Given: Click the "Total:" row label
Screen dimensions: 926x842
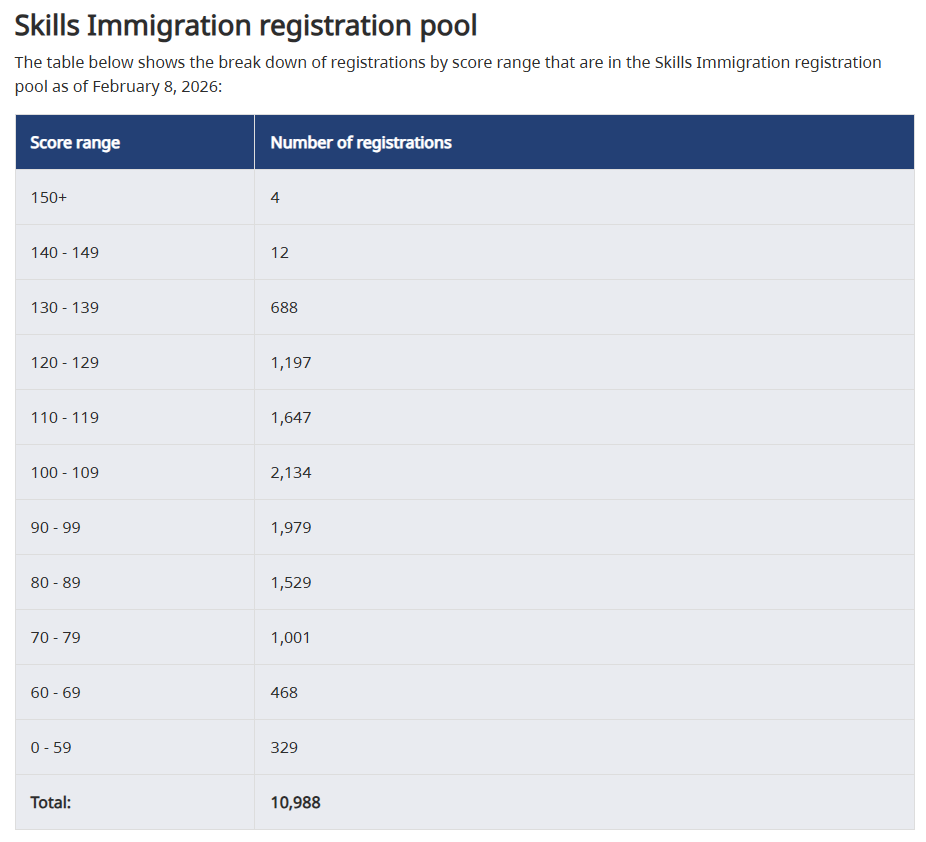Looking at the screenshot, I should pos(51,802).
